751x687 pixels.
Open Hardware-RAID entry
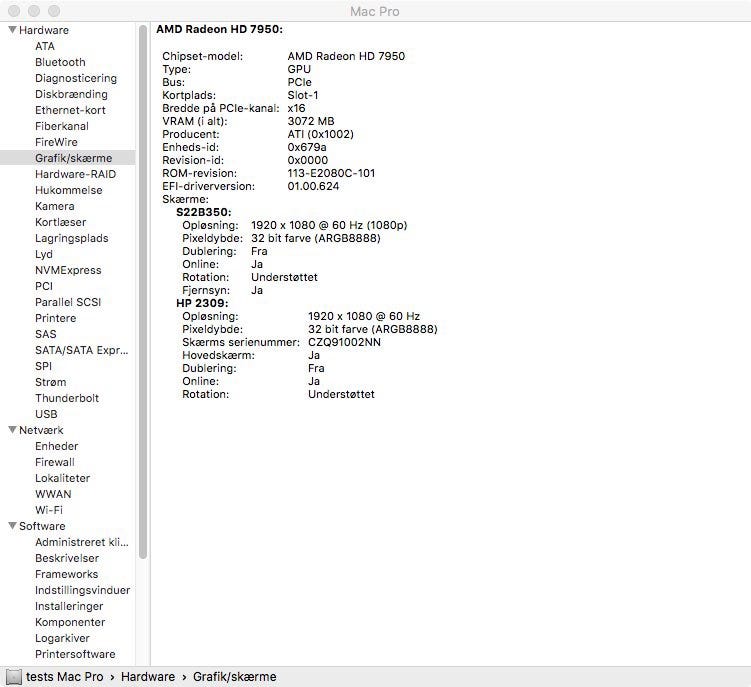click(x=75, y=174)
